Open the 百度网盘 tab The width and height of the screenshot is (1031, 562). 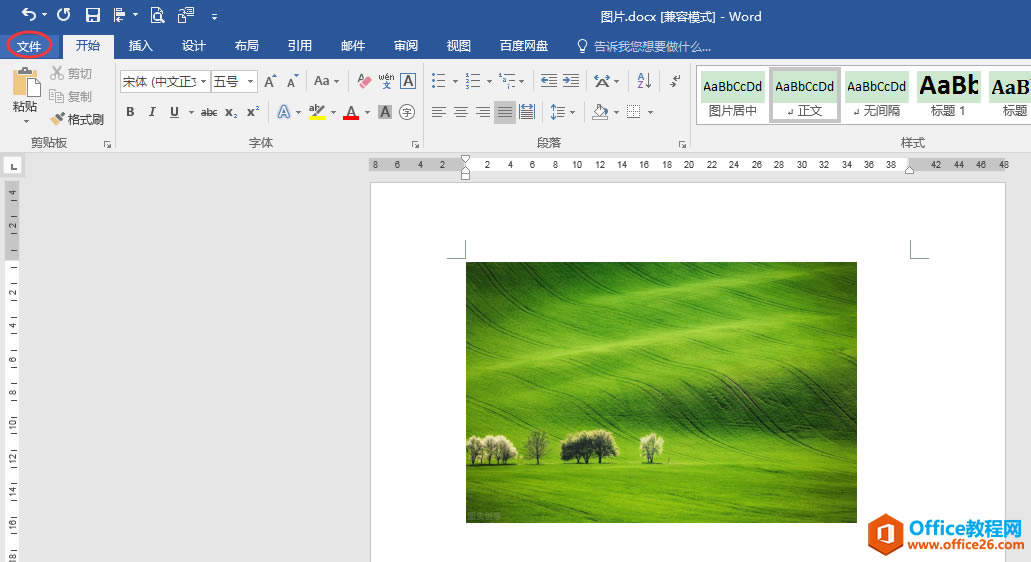524,46
